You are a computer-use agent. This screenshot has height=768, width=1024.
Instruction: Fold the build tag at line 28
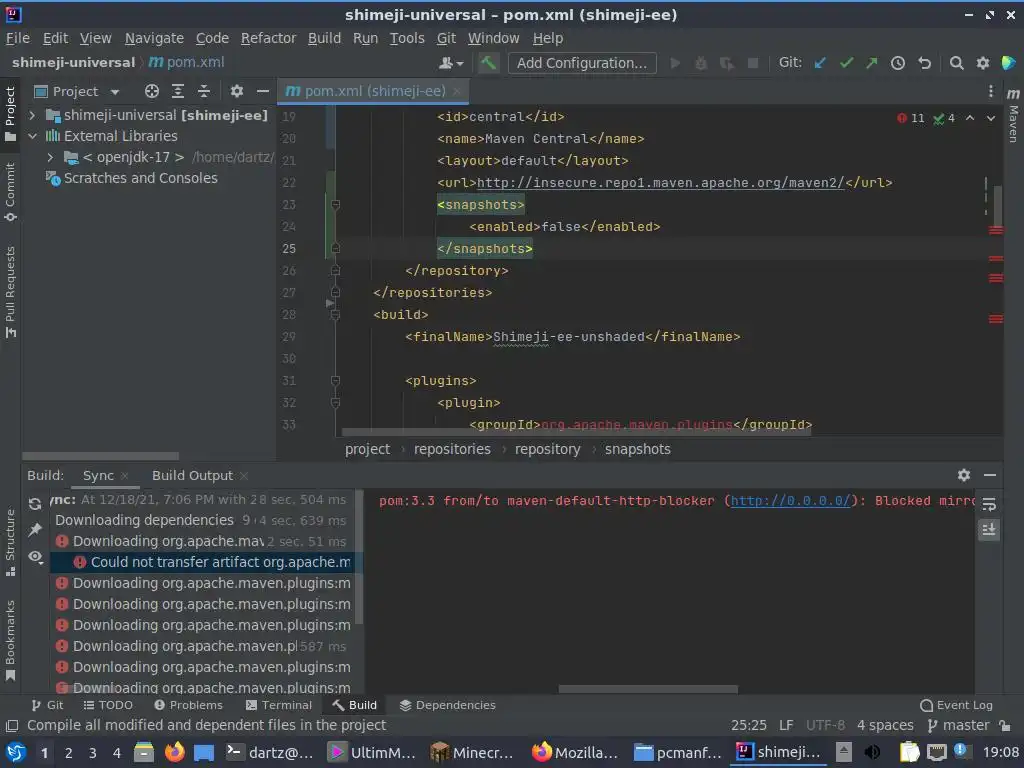click(x=335, y=315)
